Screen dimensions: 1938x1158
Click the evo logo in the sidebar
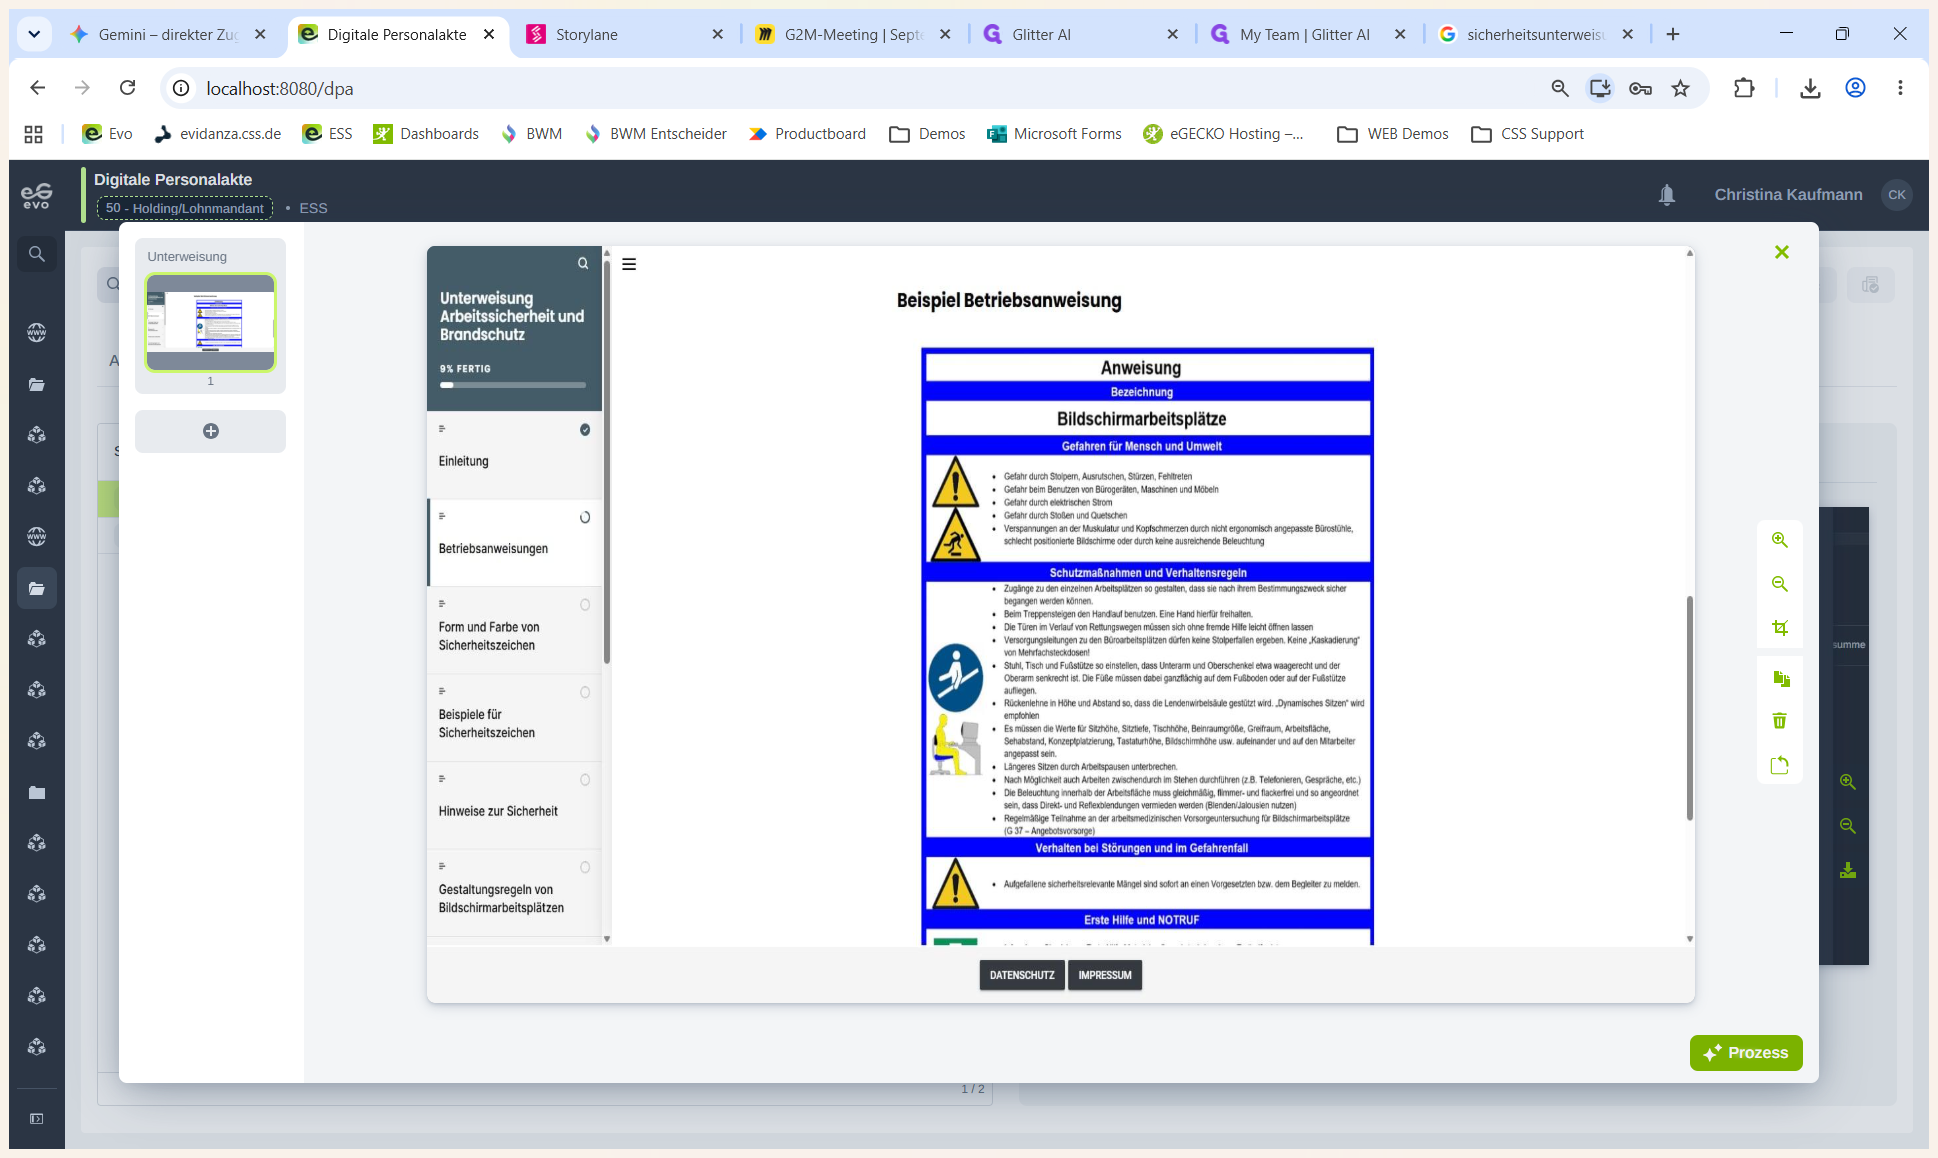click(x=37, y=196)
